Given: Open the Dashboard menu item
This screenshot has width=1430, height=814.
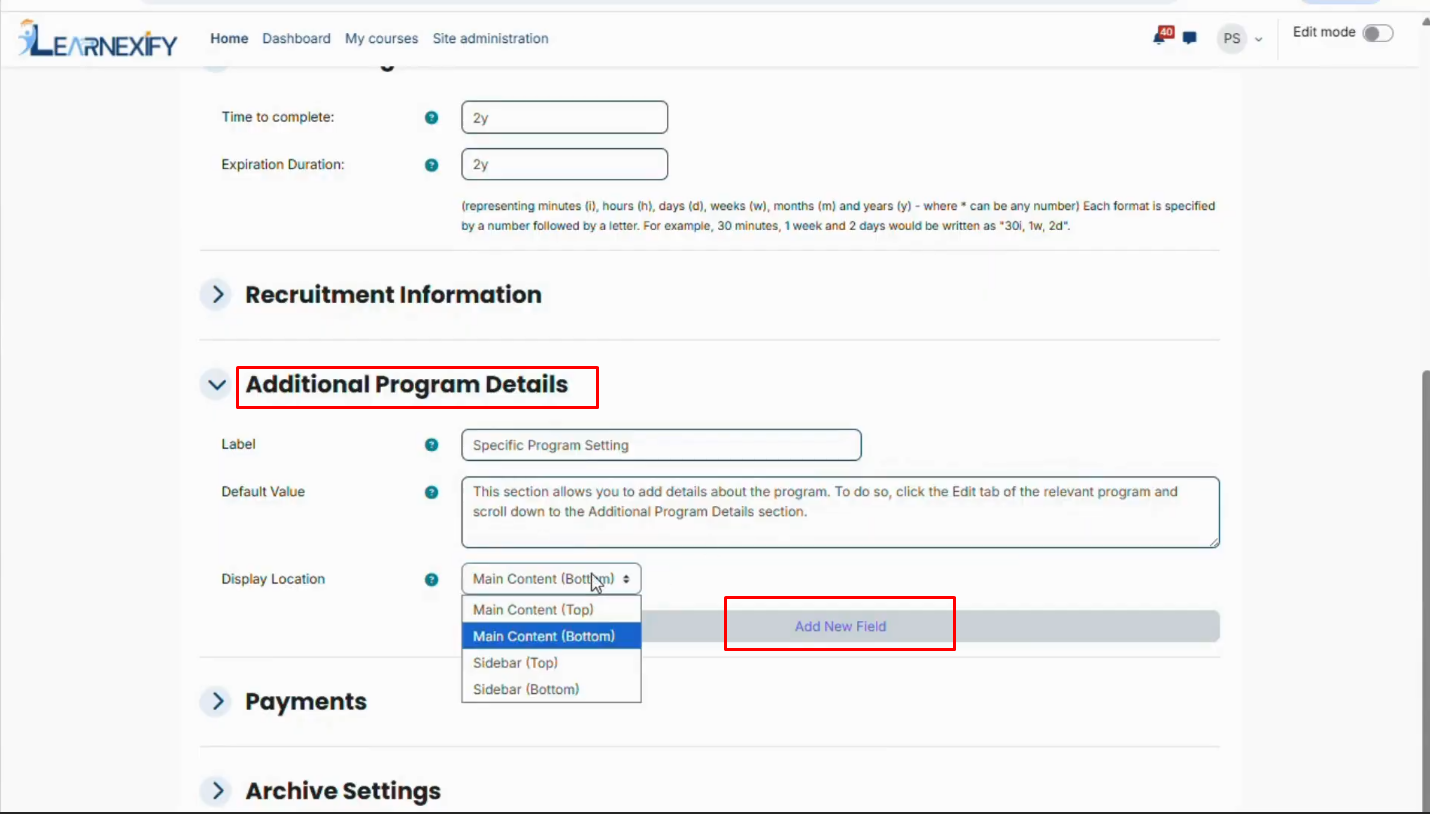Looking at the screenshot, I should 296,39.
